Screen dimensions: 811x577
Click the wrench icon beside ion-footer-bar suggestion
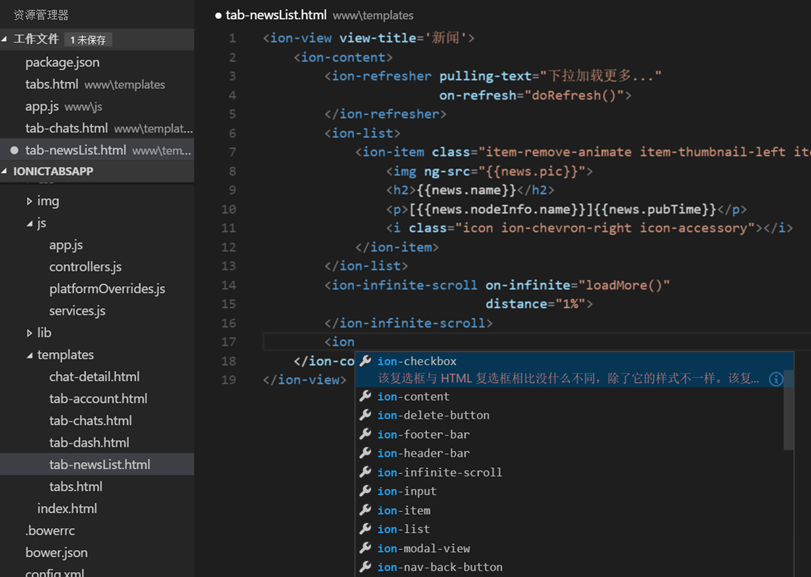(365, 434)
